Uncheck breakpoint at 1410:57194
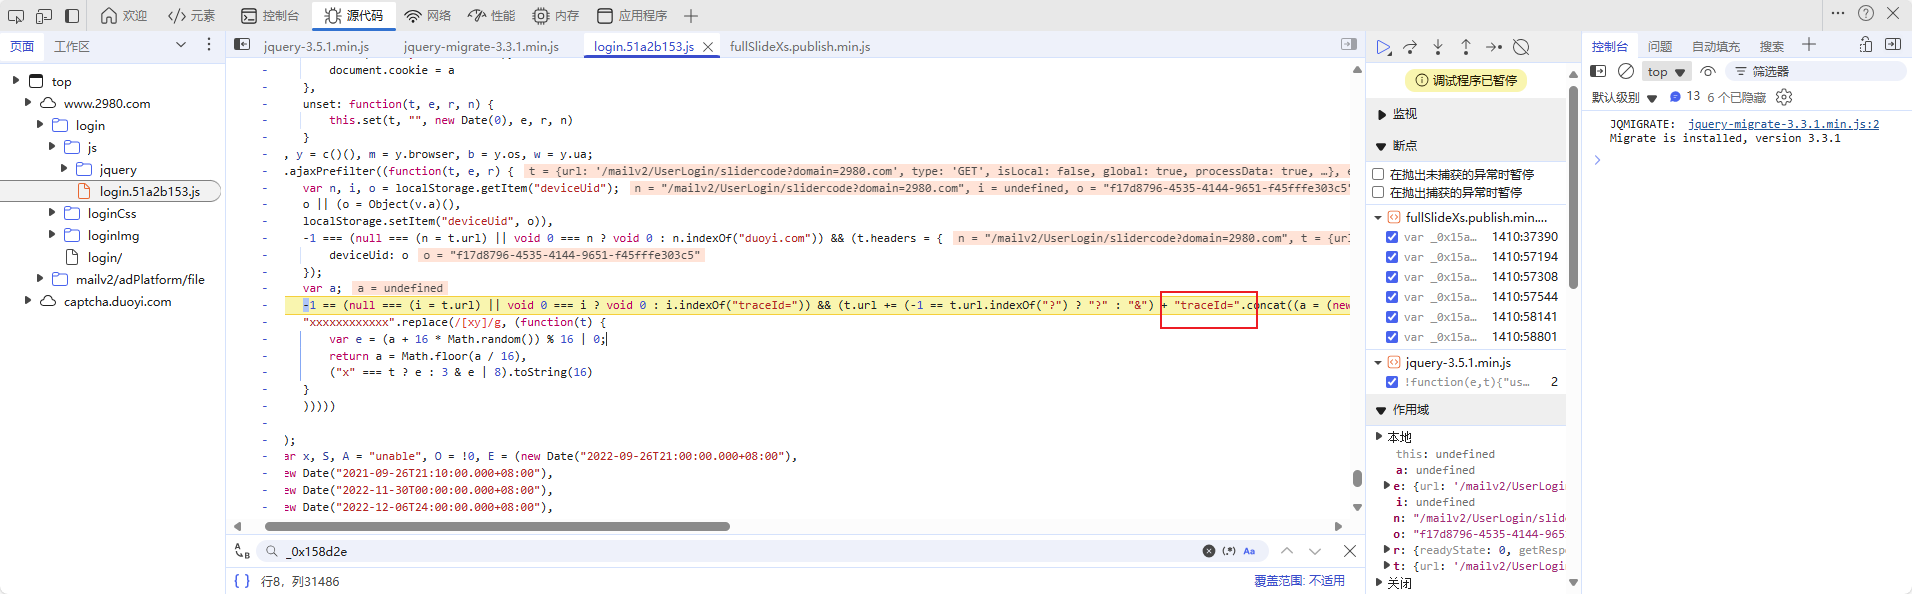The image size is (1912, 594). coord(1392,257)
